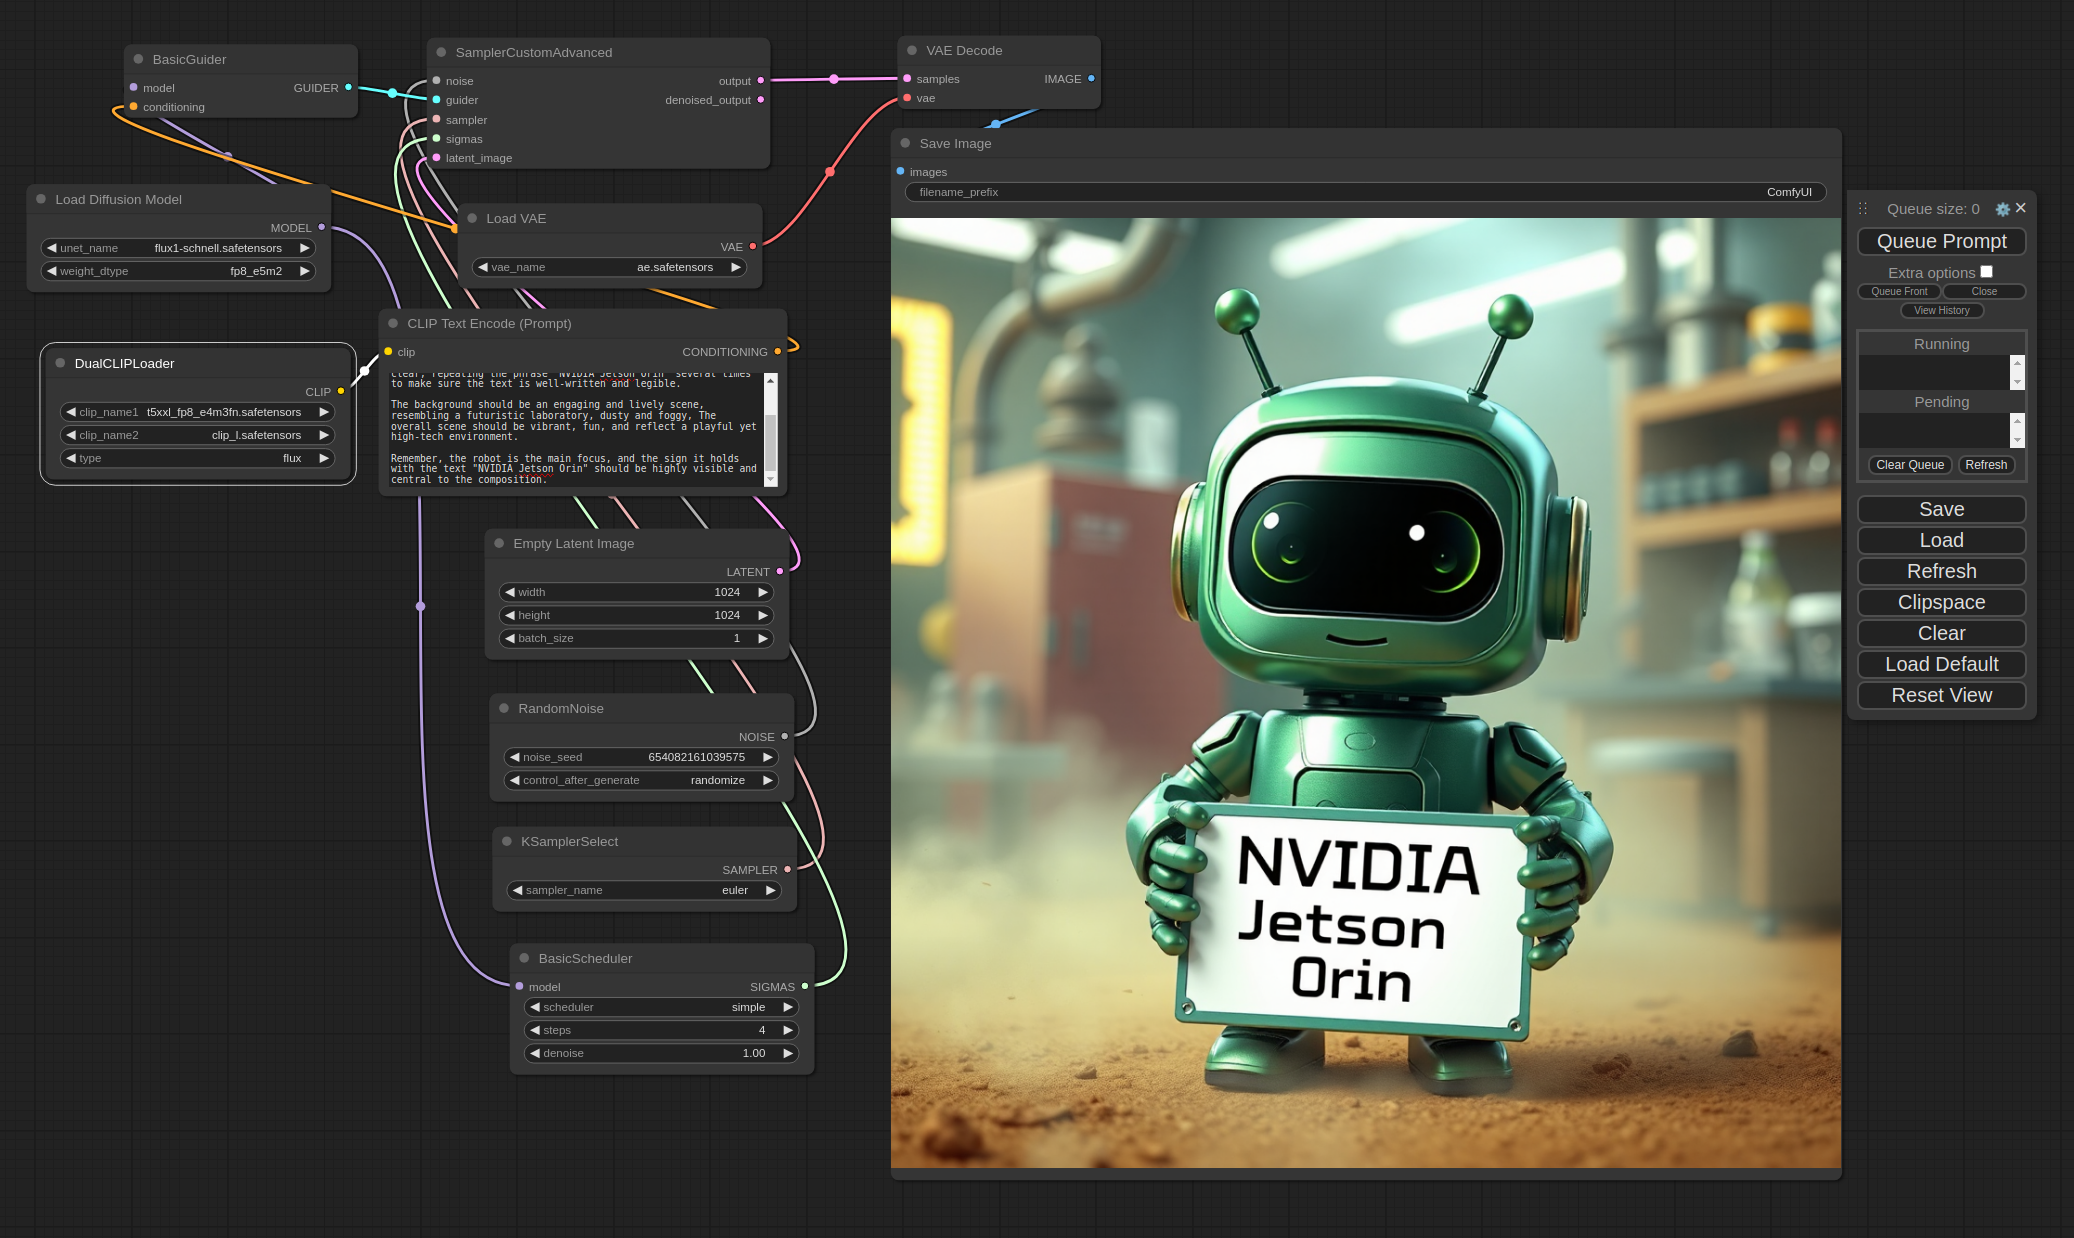Screen dimensions: 2074x1238
Task: Click the MODEL output socket on Load Diffusion Model
Action: 321,227
